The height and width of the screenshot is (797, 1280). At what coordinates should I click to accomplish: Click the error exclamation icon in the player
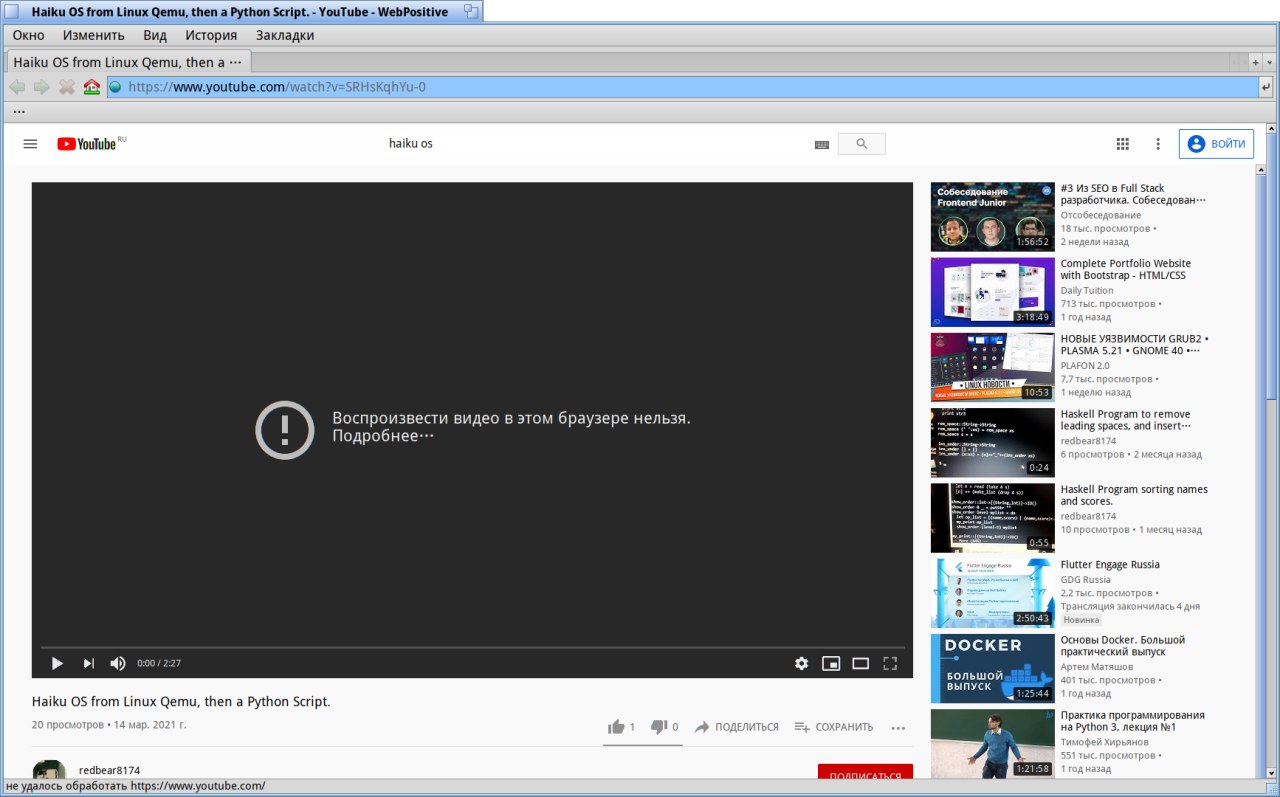pos(285,429)
